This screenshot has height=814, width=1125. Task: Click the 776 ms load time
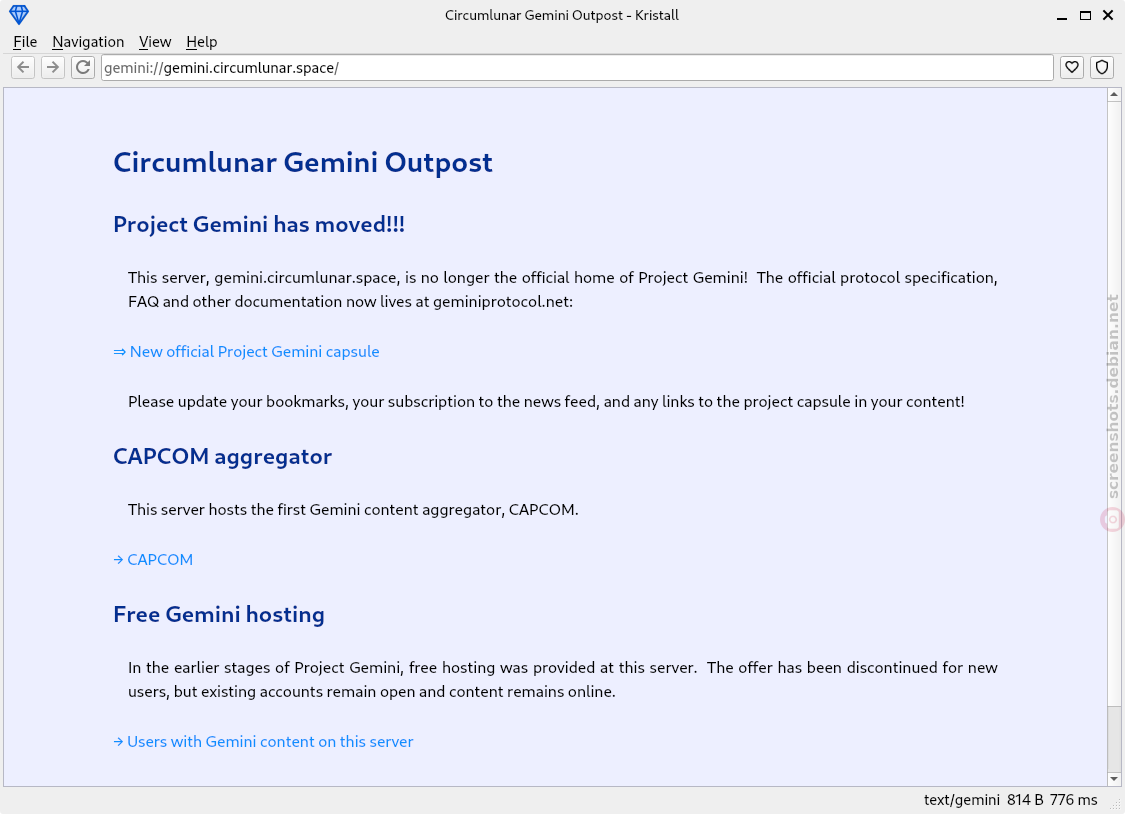tap(1073, 800)
